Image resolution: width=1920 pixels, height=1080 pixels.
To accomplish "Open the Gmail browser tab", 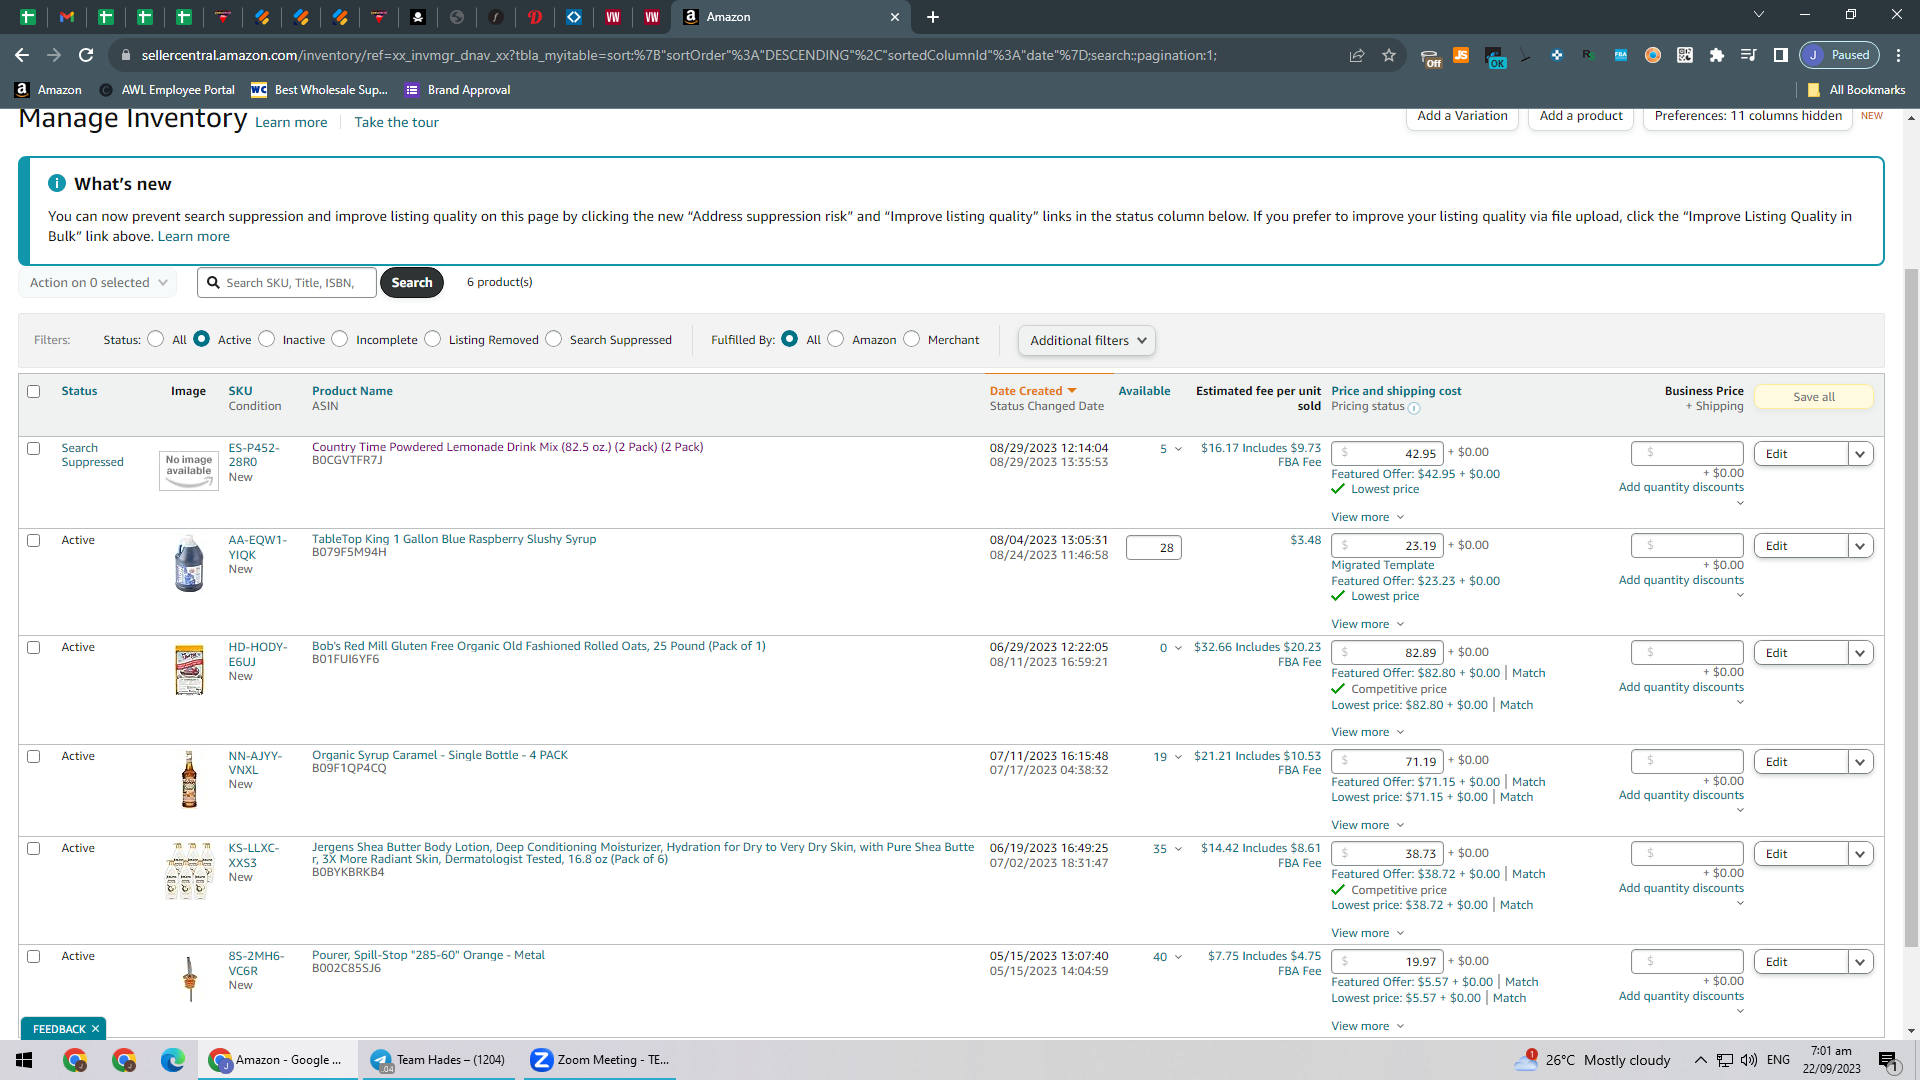I will coord(67,17).
